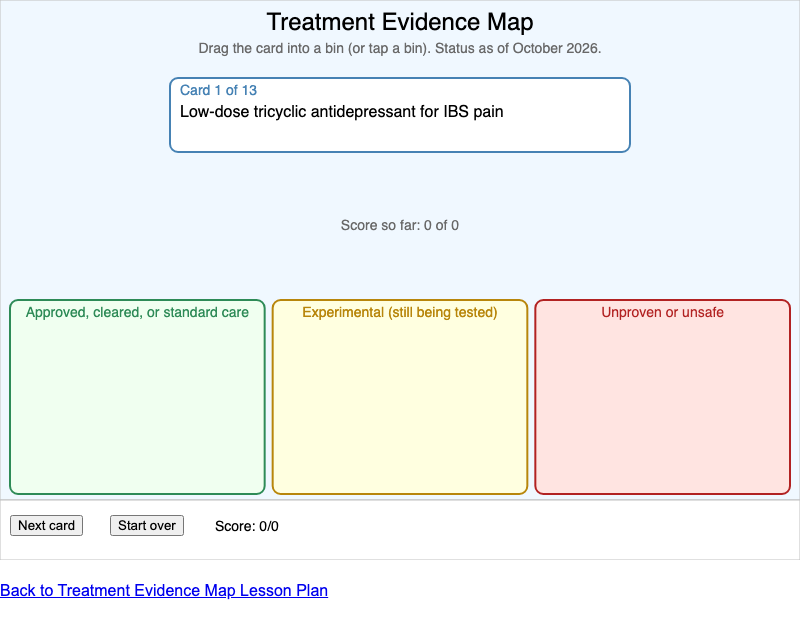Click the 'Score: 0/0' status text
800x620 pixels.
(x=247, y=526)
